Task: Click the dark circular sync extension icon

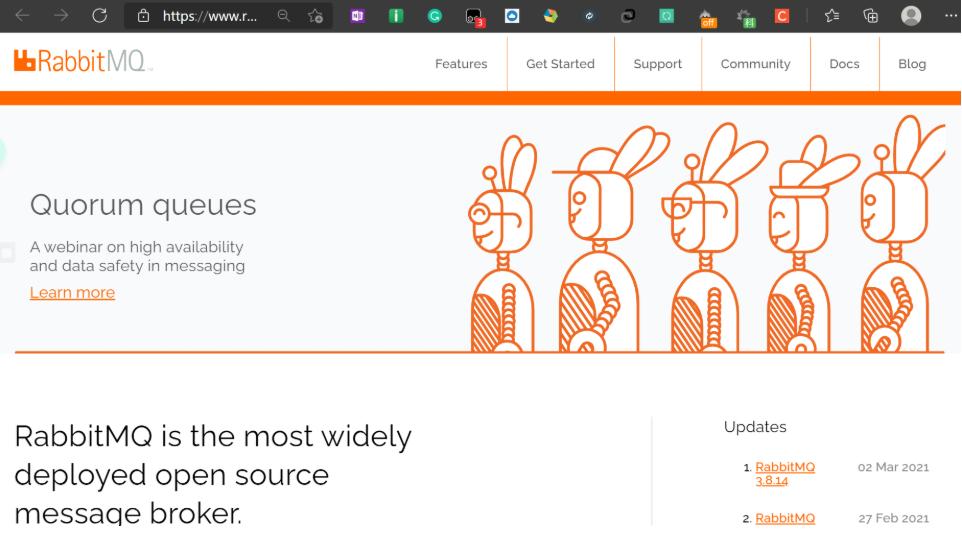Action: pyautogui.click(x=589, y=16)
